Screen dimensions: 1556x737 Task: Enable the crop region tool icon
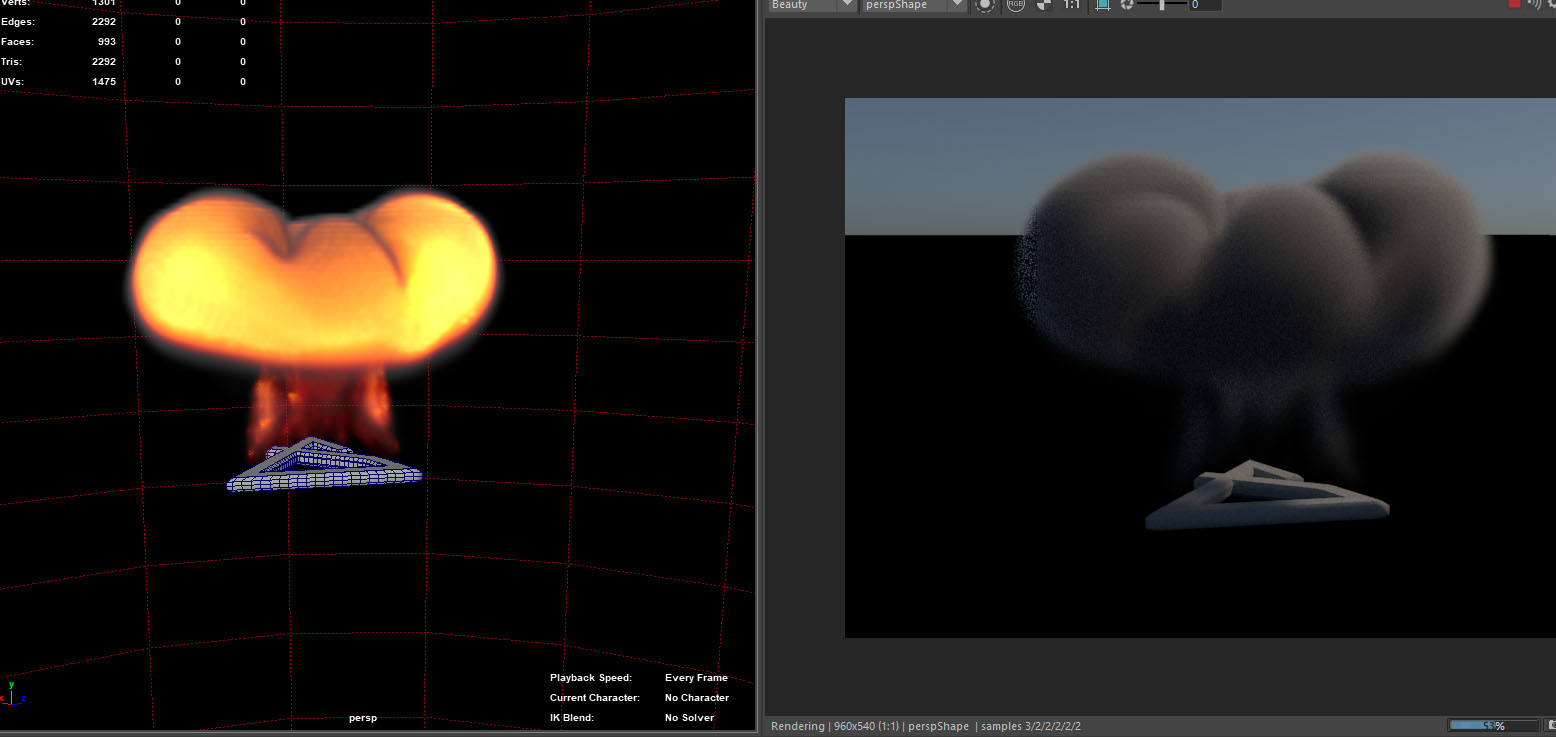(1102, 5)
